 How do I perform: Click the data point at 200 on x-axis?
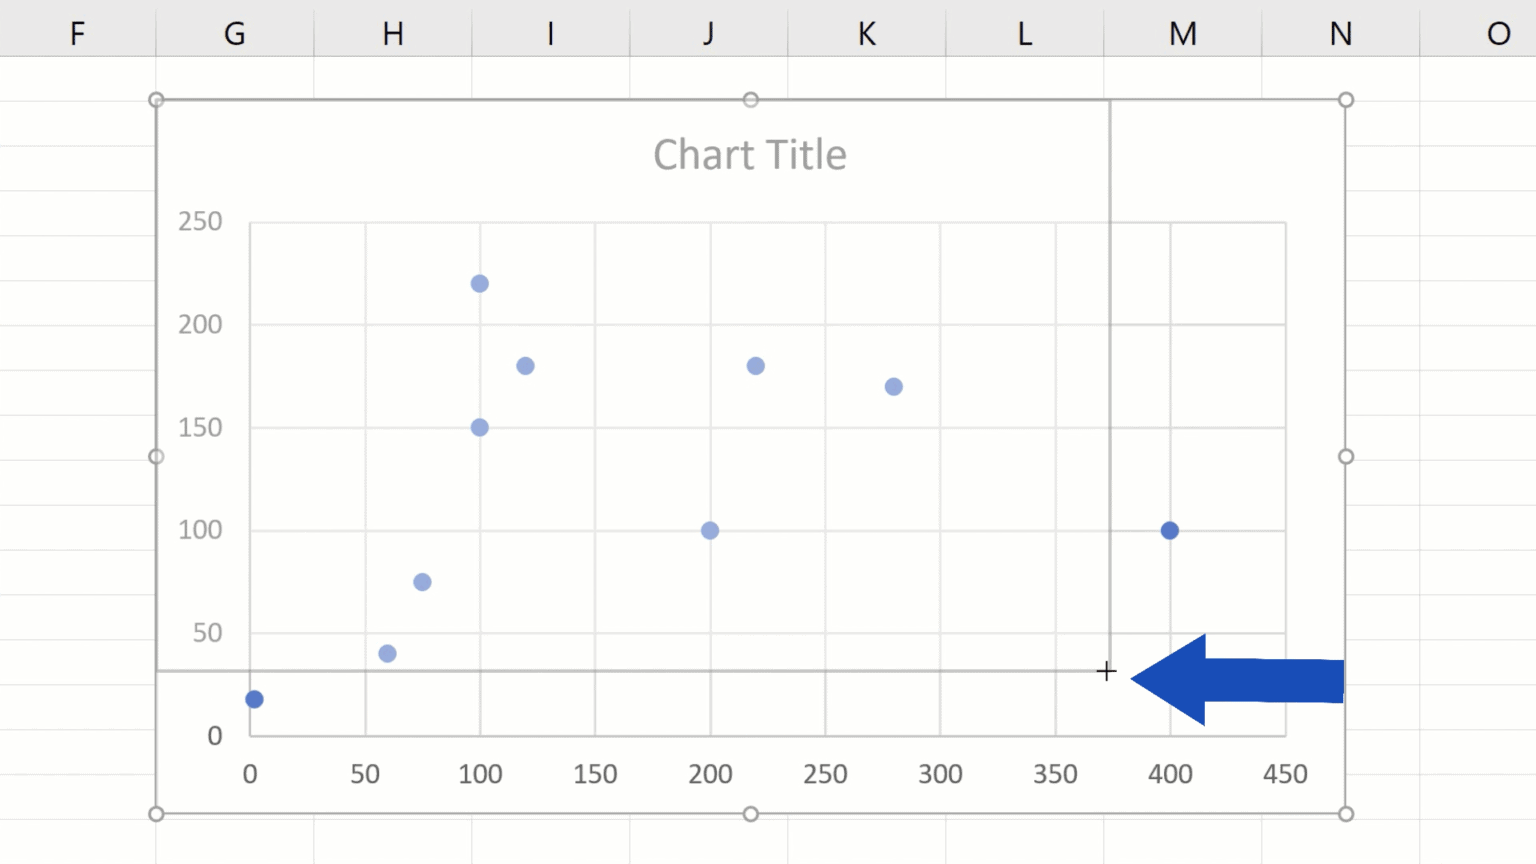(710, 529)
